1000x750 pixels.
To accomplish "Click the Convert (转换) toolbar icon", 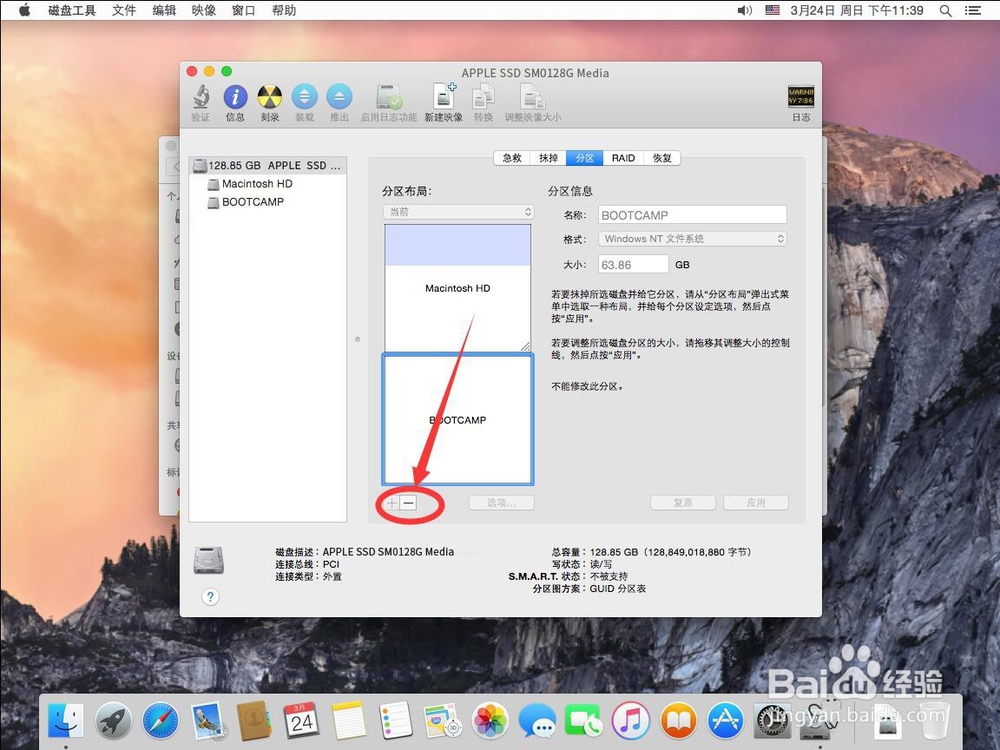I will tap(483, 98).
